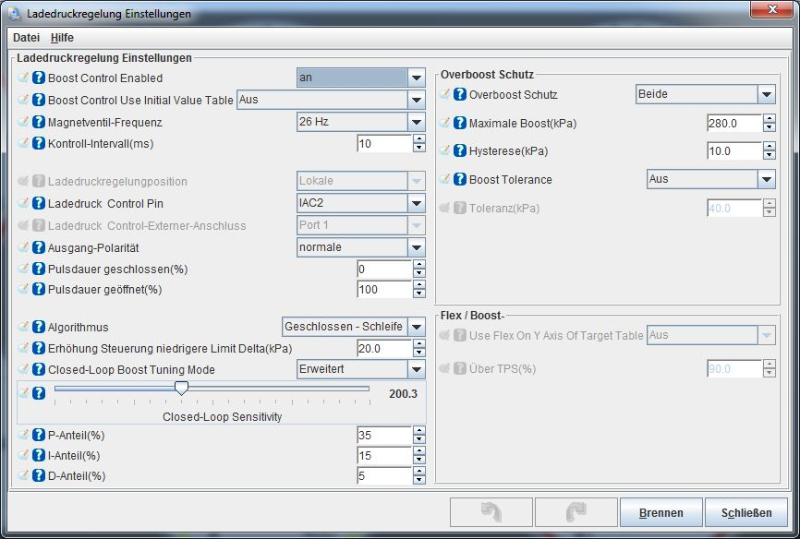Image resolution: width=800 pixels, height=539 pixels.
Task: Open the Algorithmus combo box
Action: click(x=416, y=327)
